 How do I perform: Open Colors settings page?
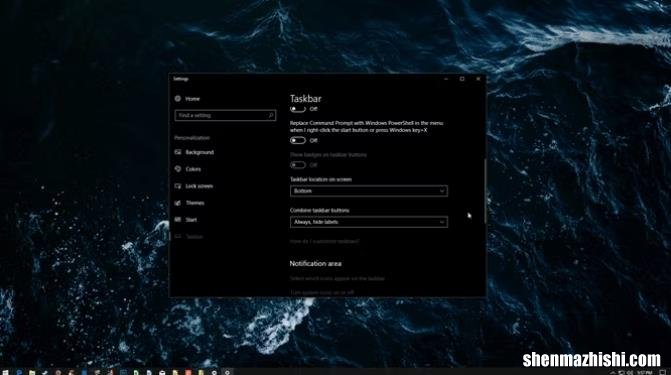pos(188,169)
